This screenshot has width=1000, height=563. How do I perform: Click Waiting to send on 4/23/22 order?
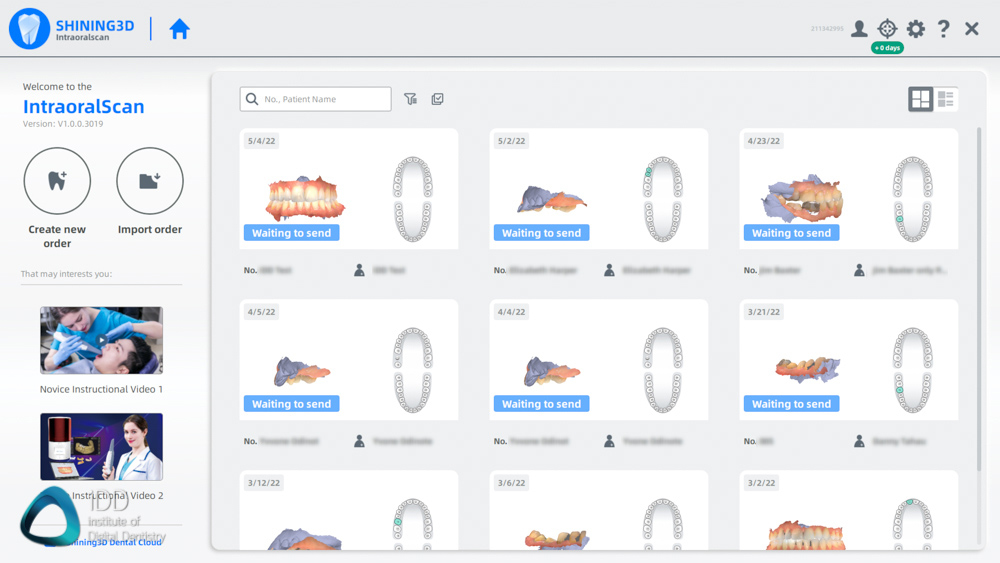click(791, 233)
